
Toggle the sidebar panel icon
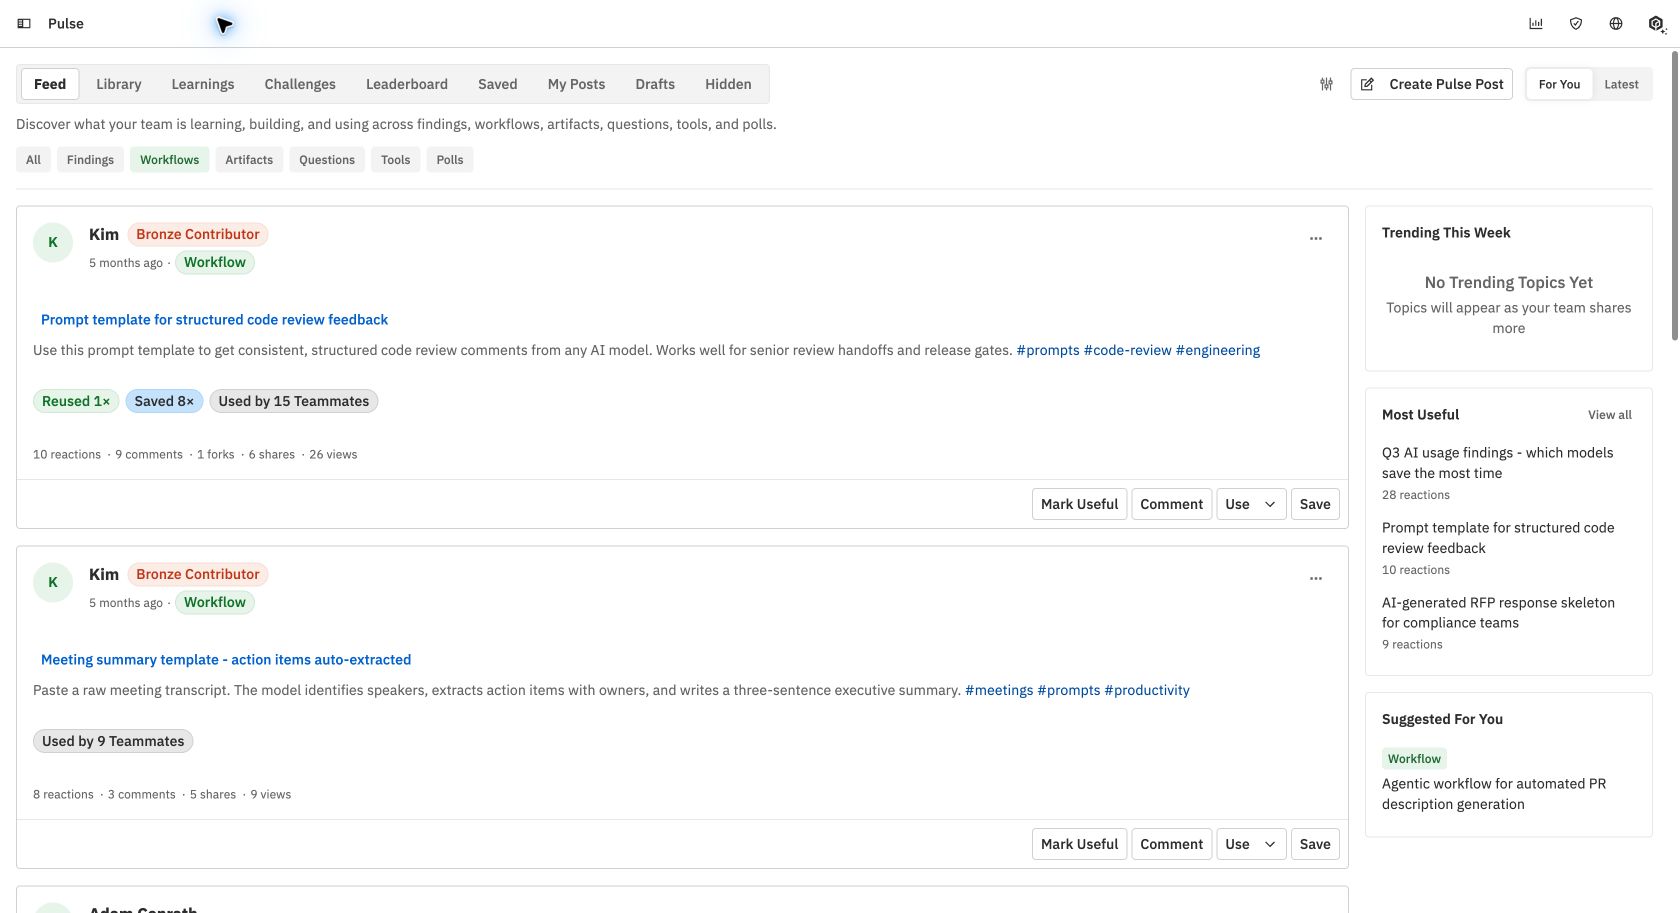tap(24, 24)
